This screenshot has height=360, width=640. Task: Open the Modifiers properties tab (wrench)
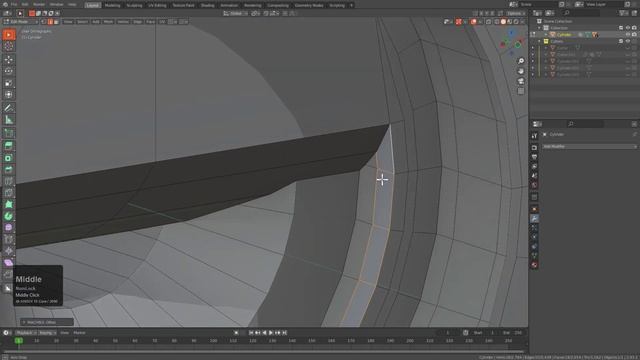[x=534, y=218]
